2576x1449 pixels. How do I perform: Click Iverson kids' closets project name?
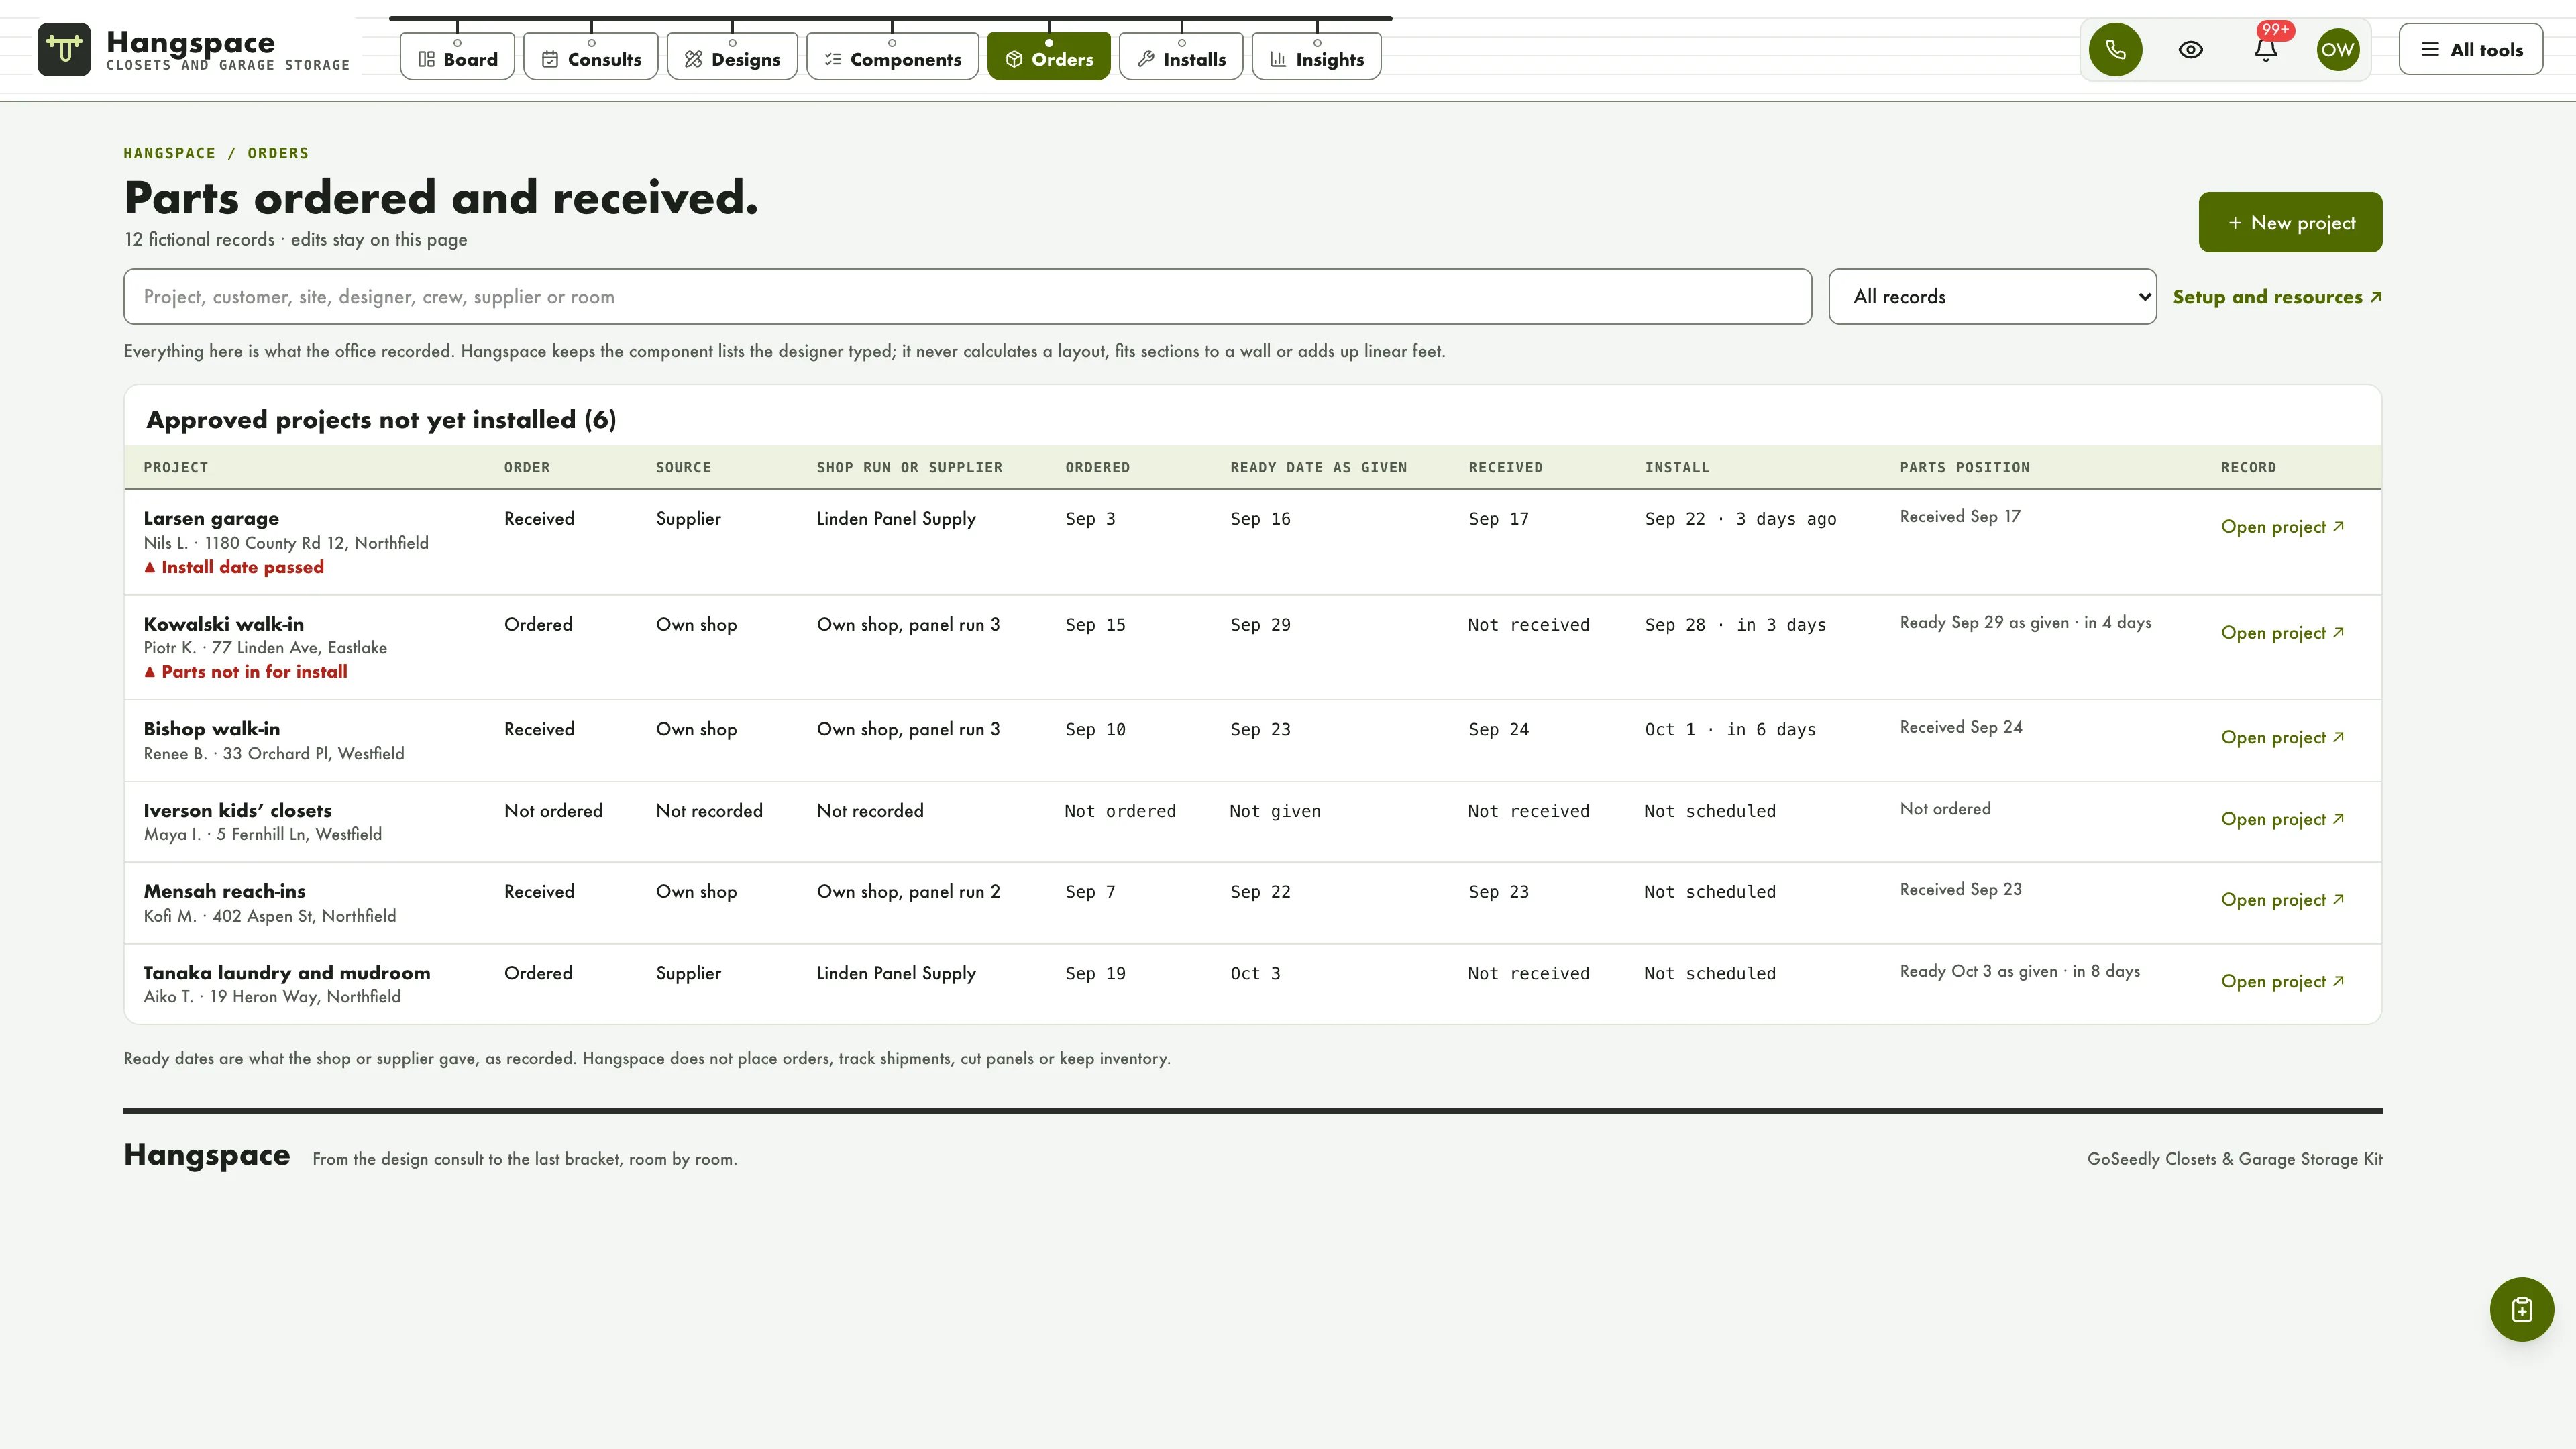237,811
